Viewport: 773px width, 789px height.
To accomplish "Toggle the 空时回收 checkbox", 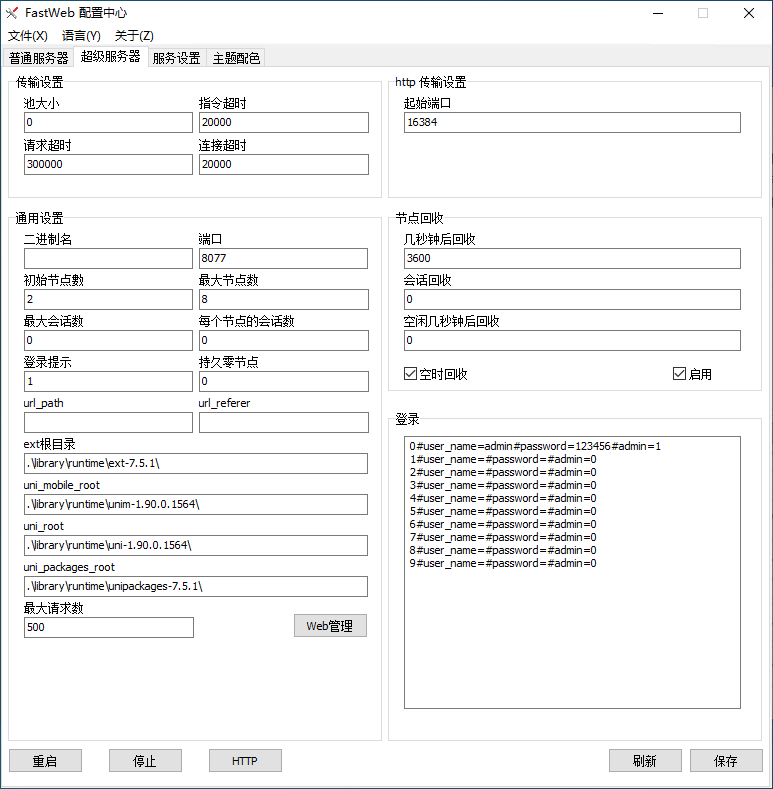I will pos(436,374).
